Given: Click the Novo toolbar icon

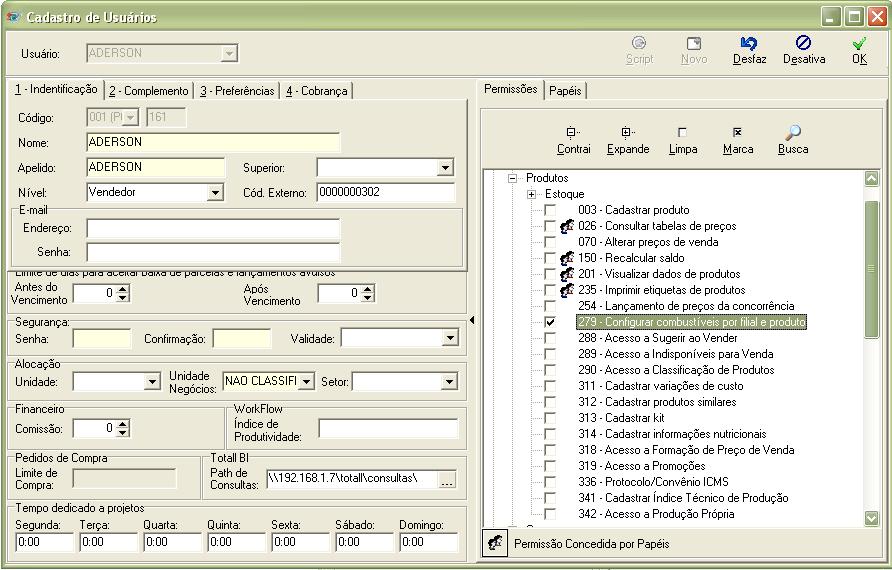Looking at the screenshot, I should click(693, 43).
